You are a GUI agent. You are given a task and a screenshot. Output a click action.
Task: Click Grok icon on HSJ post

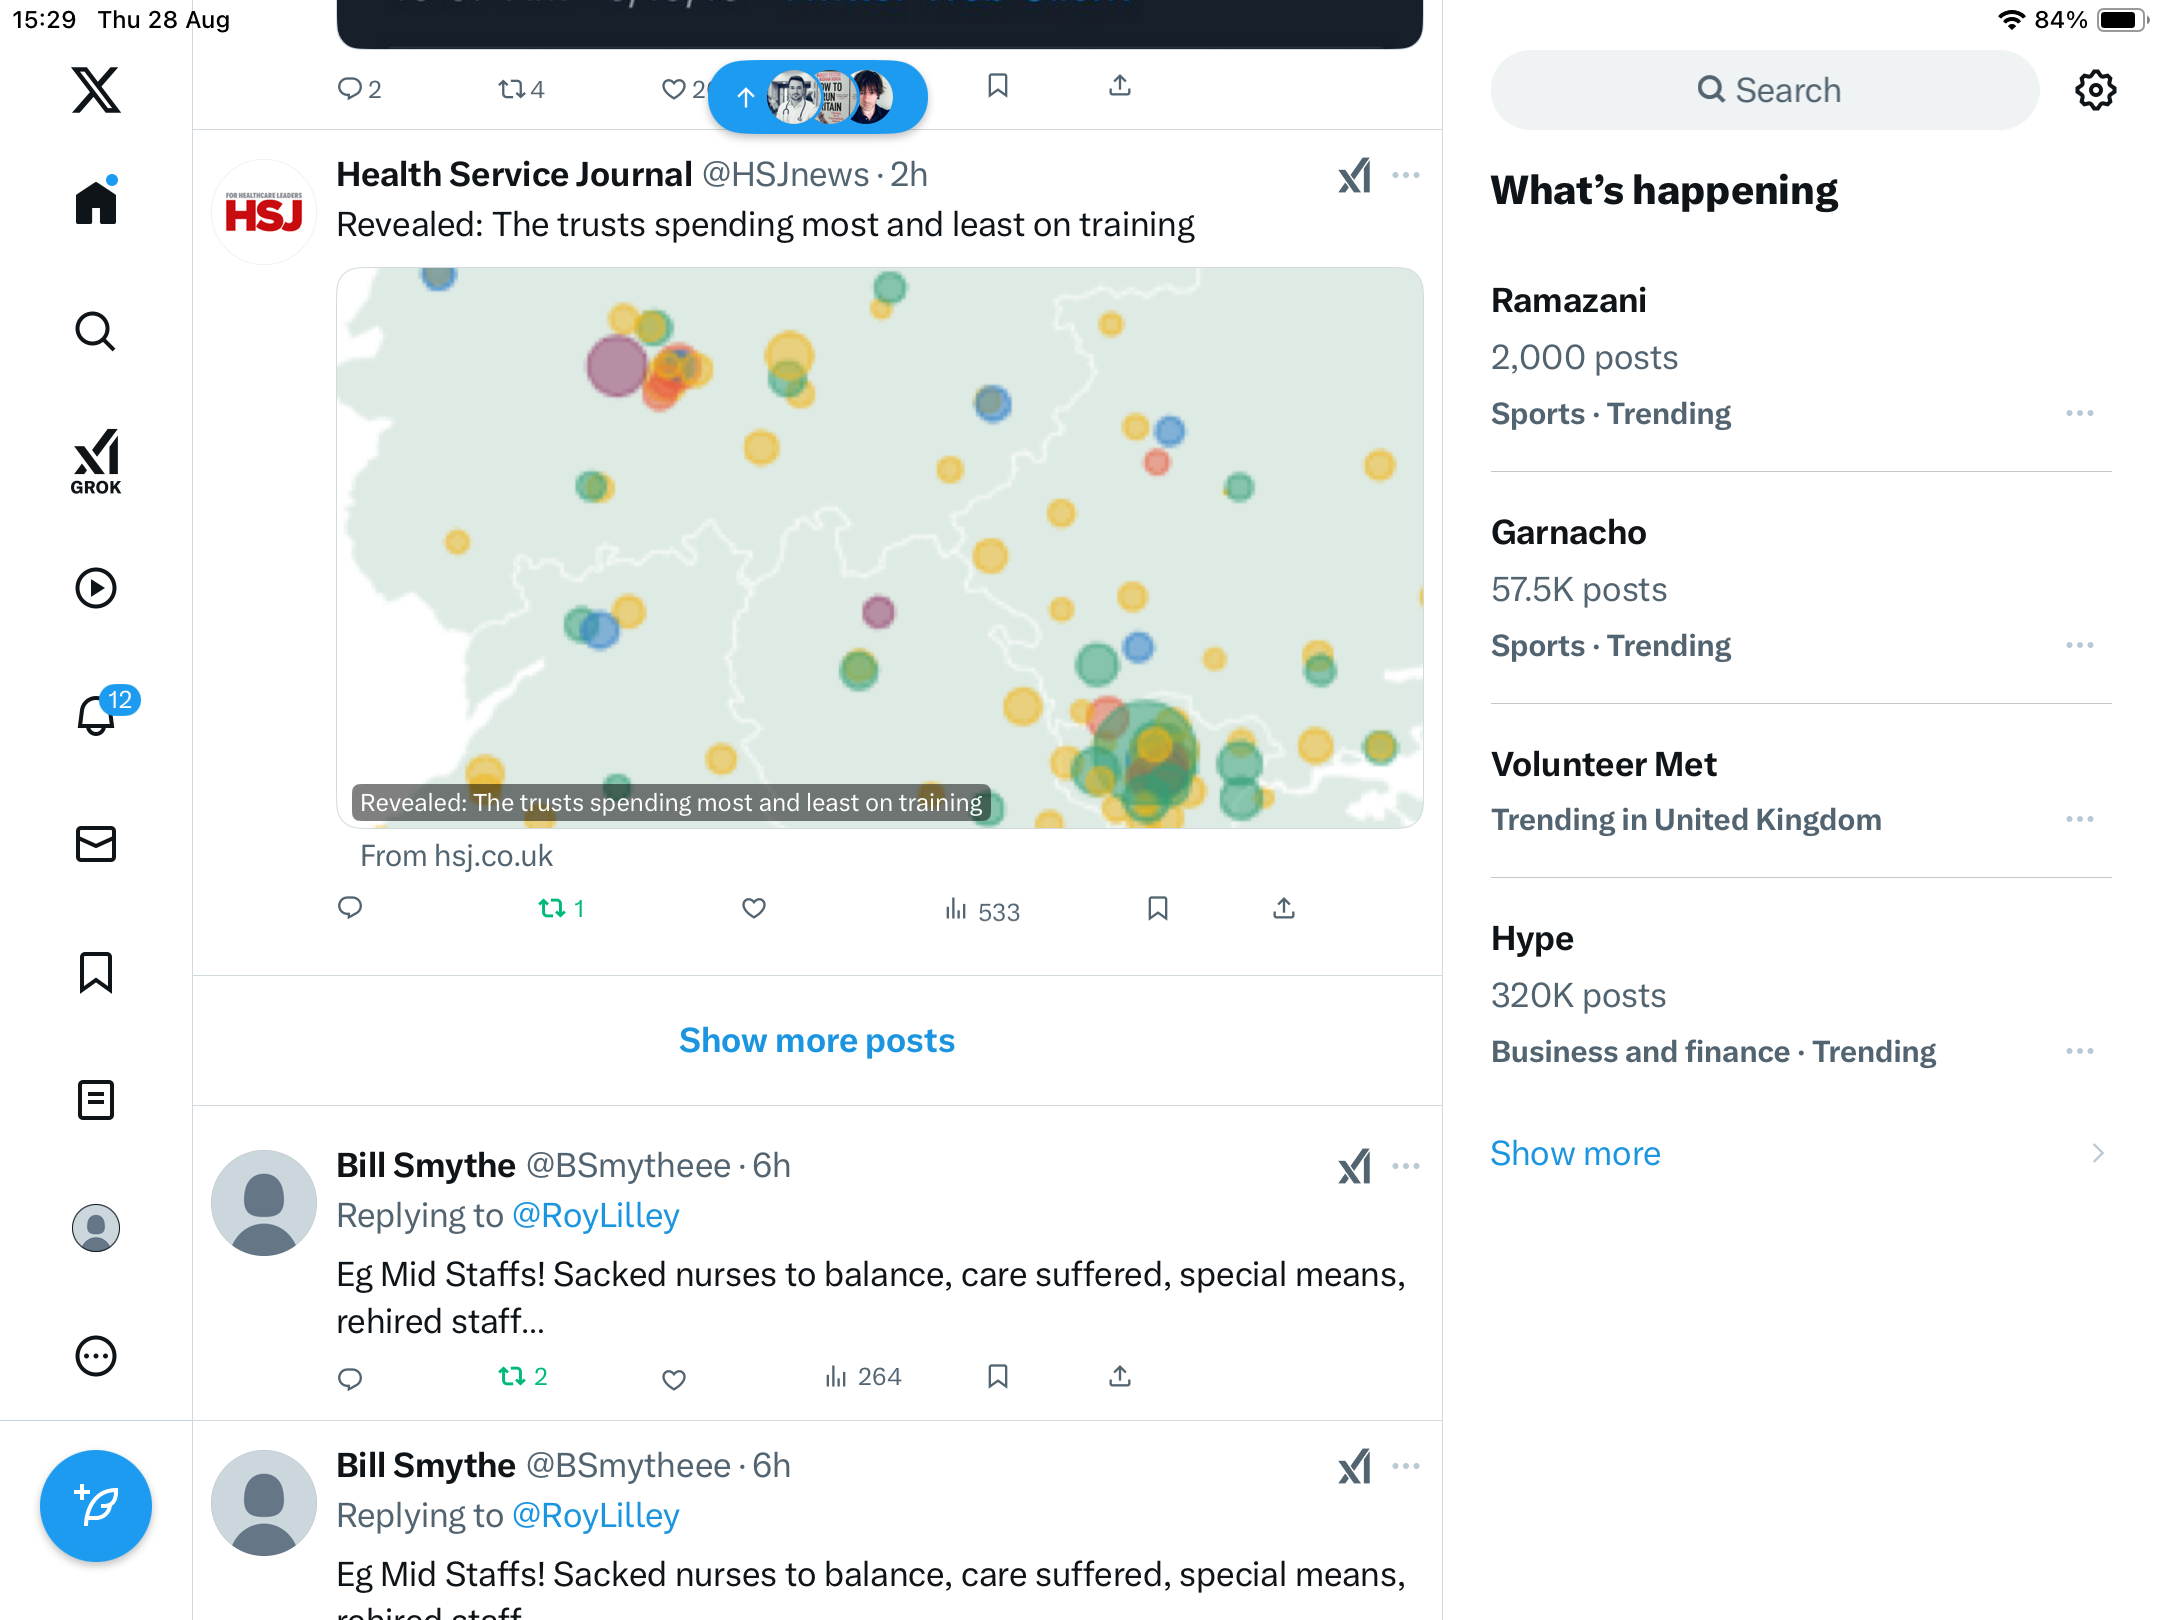pyautogui.click(x=1355, y=176)
